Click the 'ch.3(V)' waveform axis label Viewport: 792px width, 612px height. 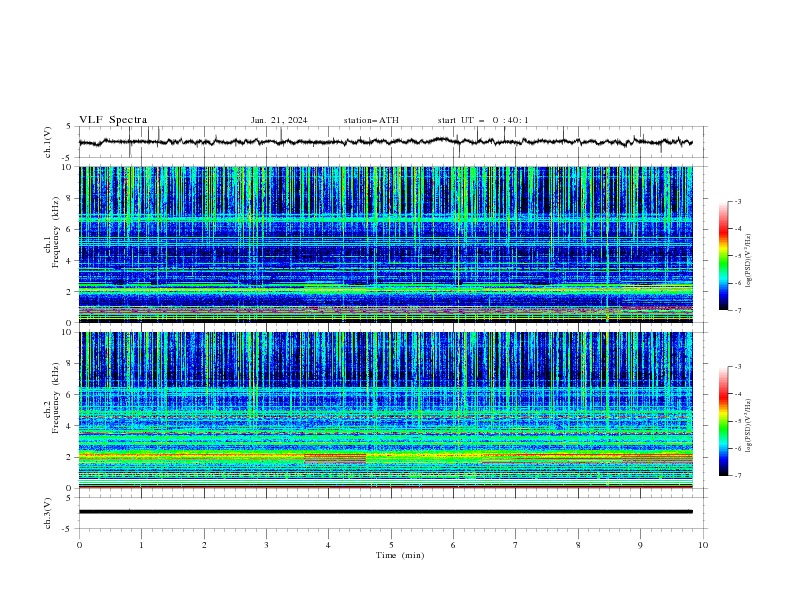(x=48, y=513)
